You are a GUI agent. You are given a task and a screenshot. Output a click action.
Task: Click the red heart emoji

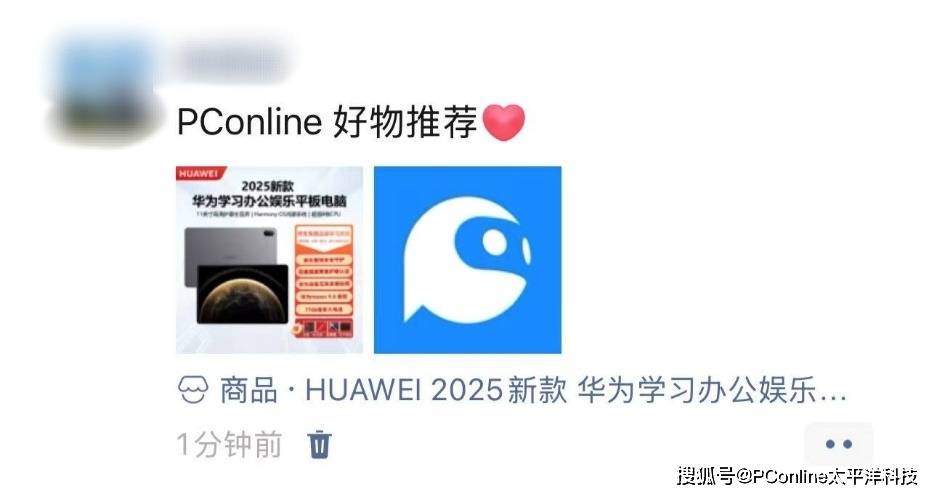[503, 122]
